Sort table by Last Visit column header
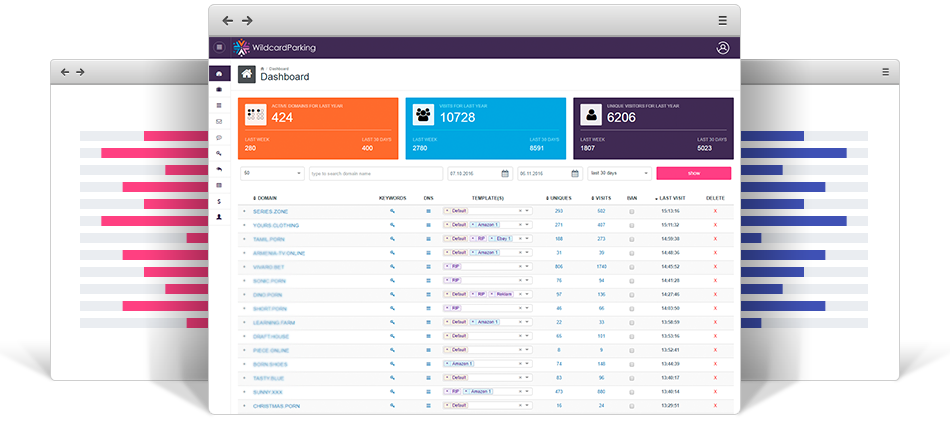This screenshot has height=430, width=950. (671, 198)
